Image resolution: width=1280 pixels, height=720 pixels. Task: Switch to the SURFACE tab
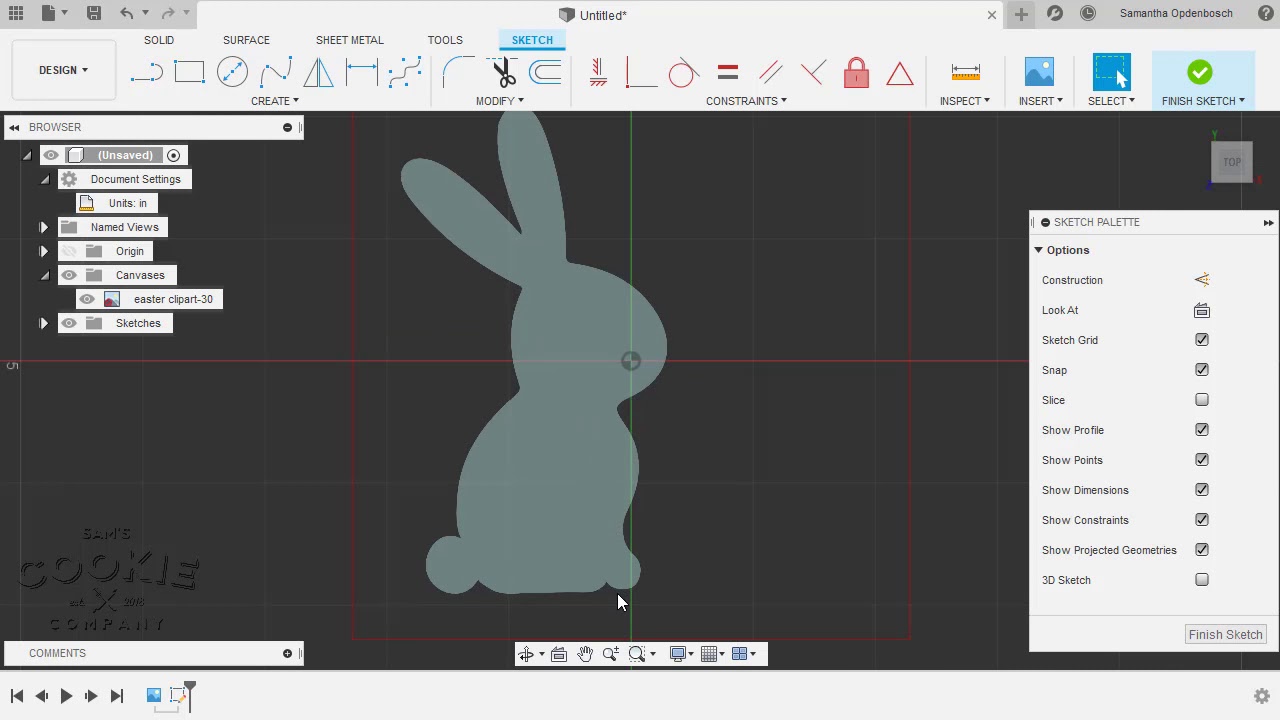(246, 40)
